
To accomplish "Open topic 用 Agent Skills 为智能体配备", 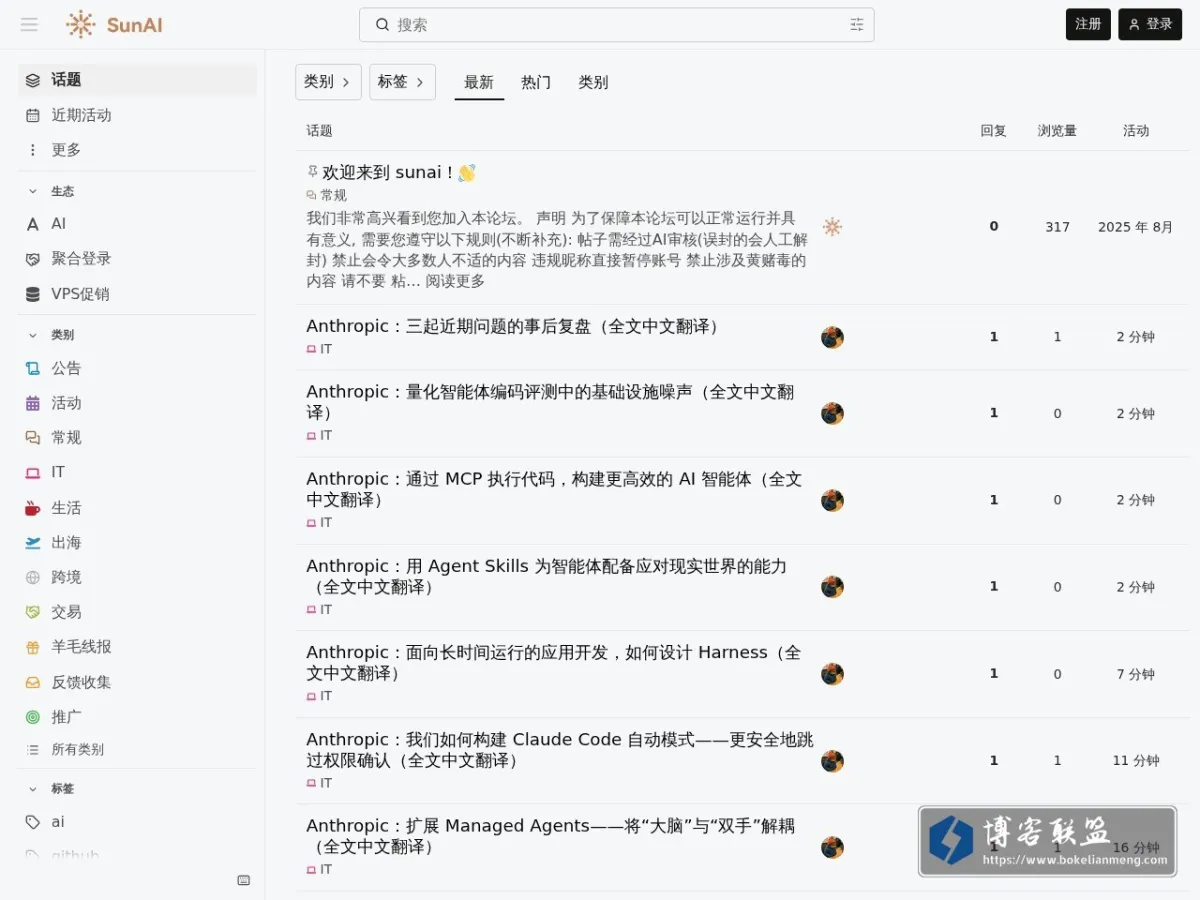I will (546, 576).
